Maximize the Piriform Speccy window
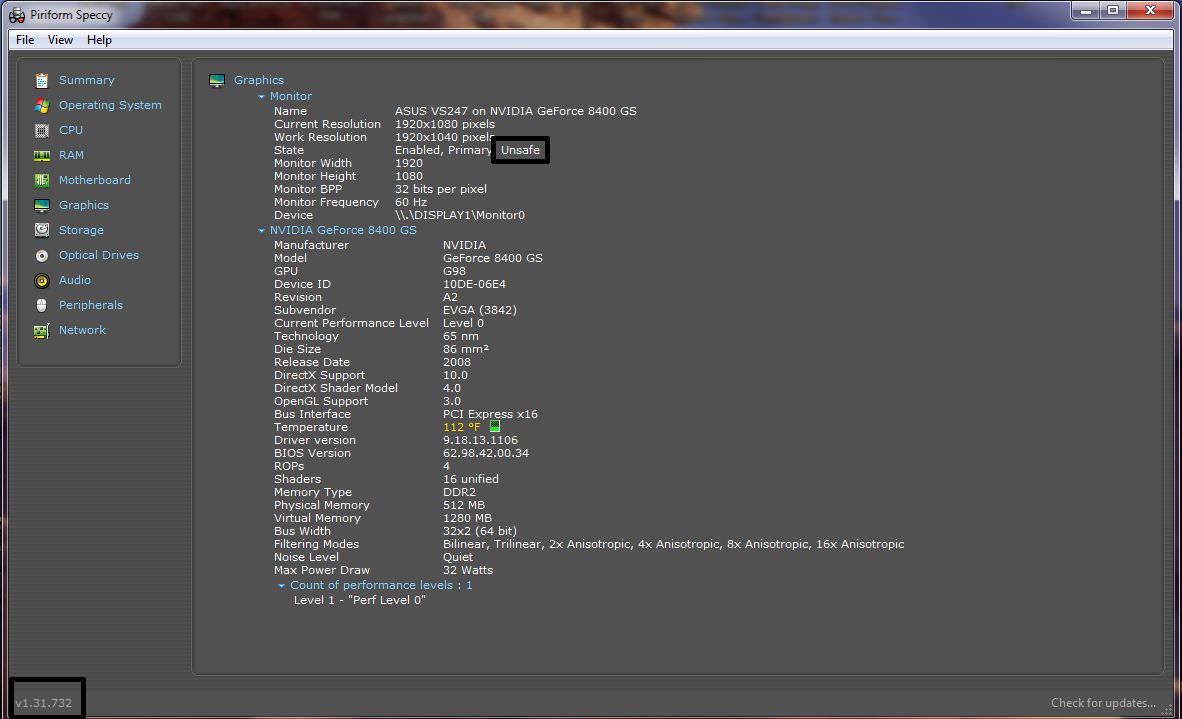This screenshot has height=719, width=1182. pyautogui.click(x=1113, y=11)
